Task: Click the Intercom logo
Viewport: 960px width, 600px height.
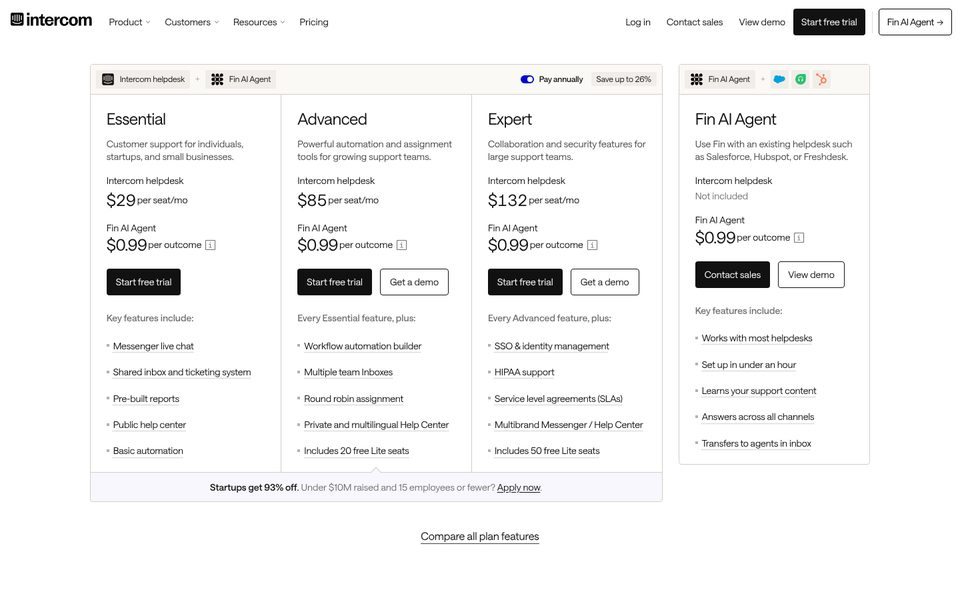Action: click(51, 20)
